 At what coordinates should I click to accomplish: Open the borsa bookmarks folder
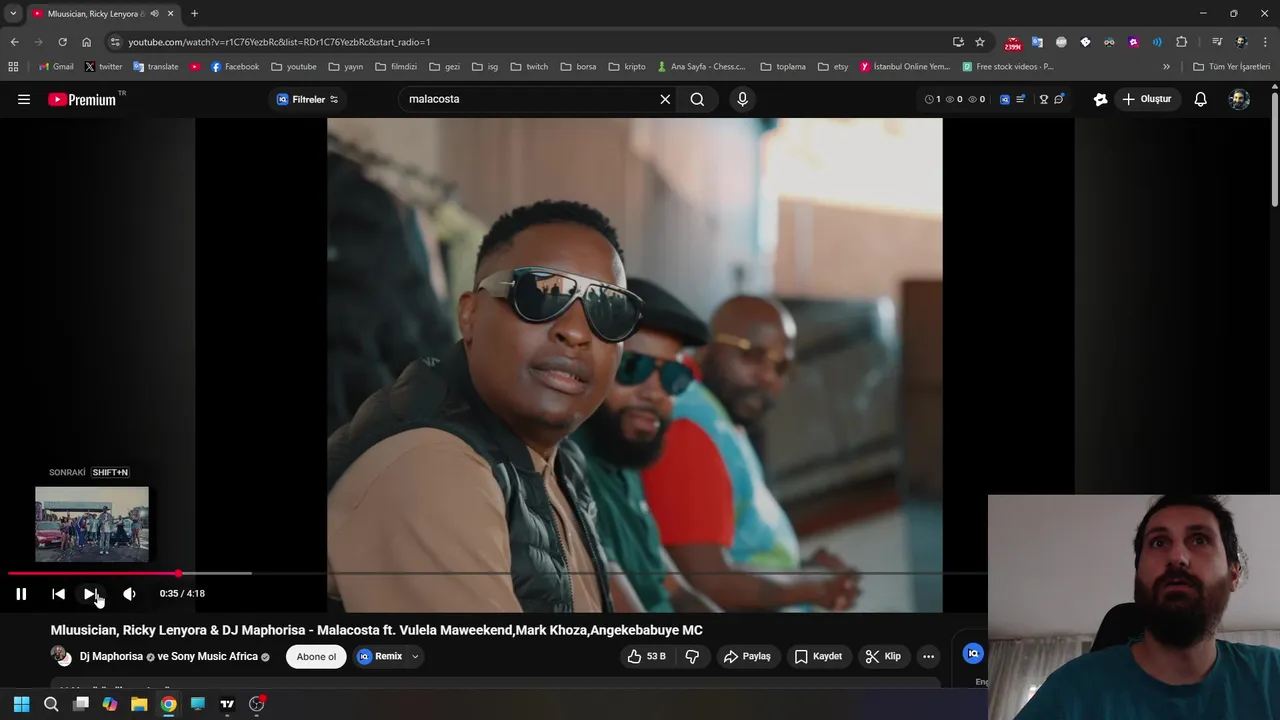click(578, 67)
